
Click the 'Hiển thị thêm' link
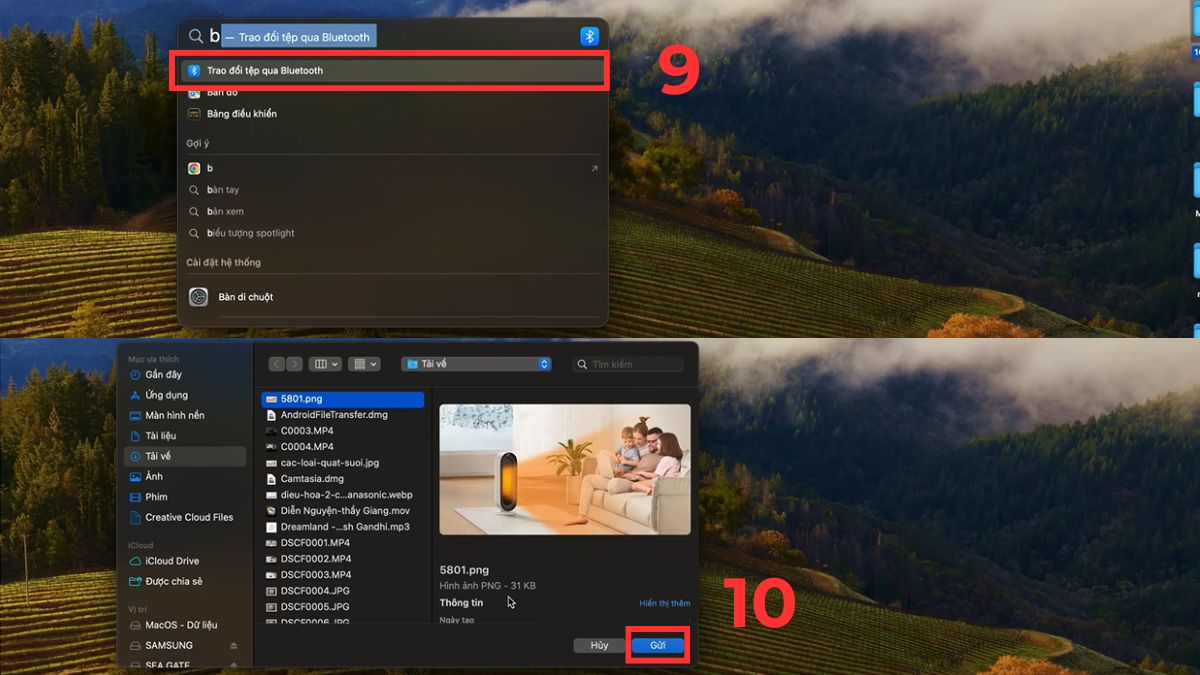click(x=665, y=604)
